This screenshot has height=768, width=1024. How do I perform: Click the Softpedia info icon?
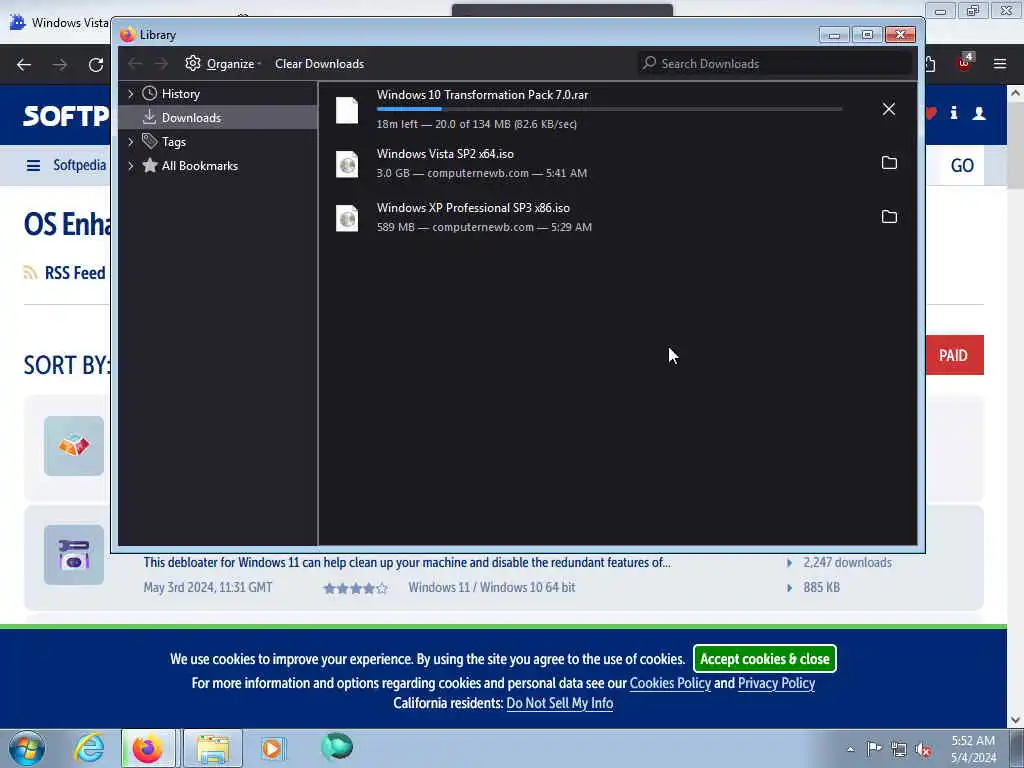pyautogui.click(x=954, y=113)
